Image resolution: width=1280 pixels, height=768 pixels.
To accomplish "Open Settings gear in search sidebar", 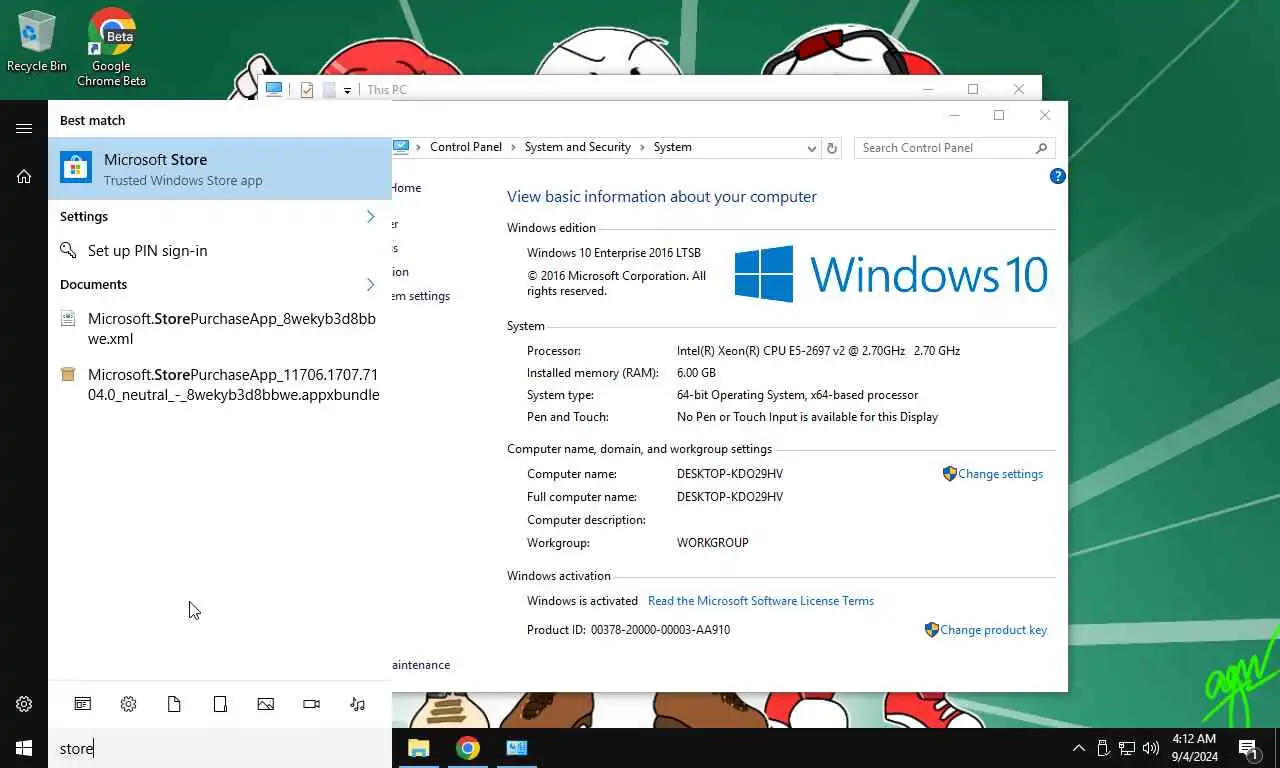I will (x=24, y=704).
